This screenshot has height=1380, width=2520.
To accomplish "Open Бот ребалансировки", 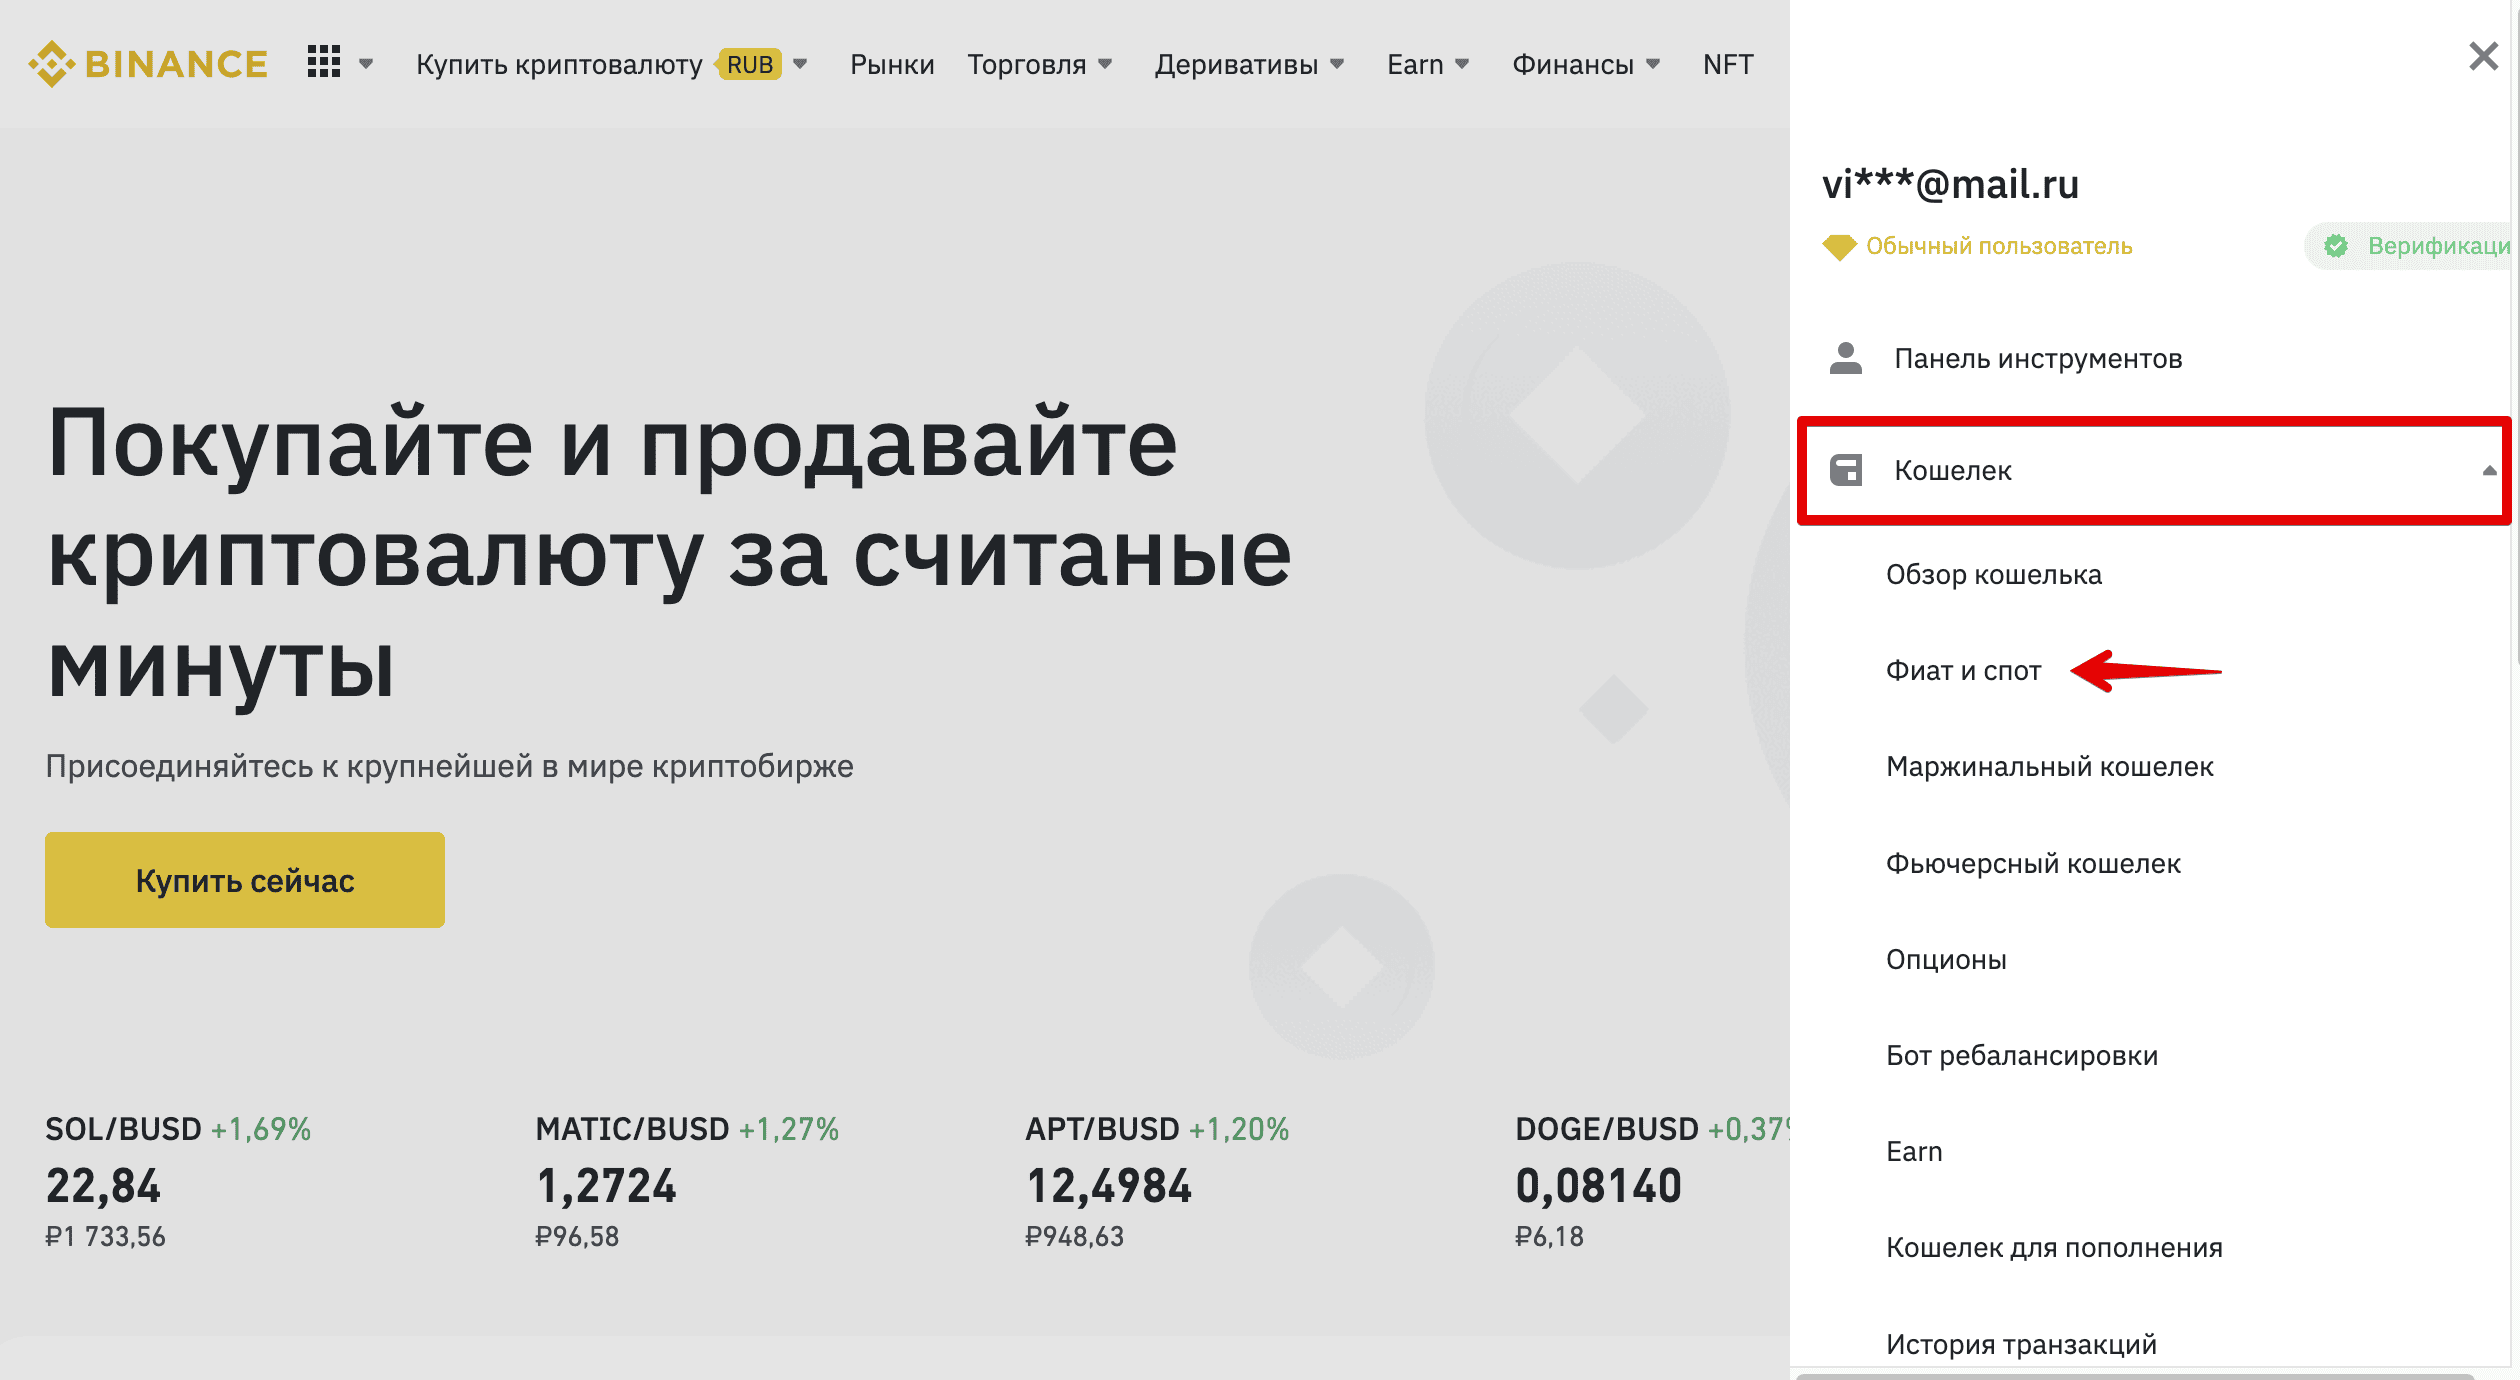I will (2022, 1055).
